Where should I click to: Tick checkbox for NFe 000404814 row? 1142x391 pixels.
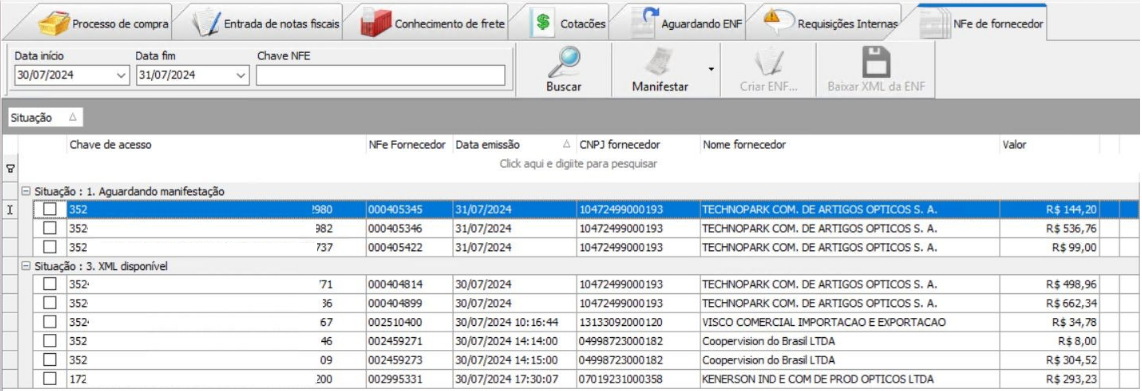coord(50,284)
